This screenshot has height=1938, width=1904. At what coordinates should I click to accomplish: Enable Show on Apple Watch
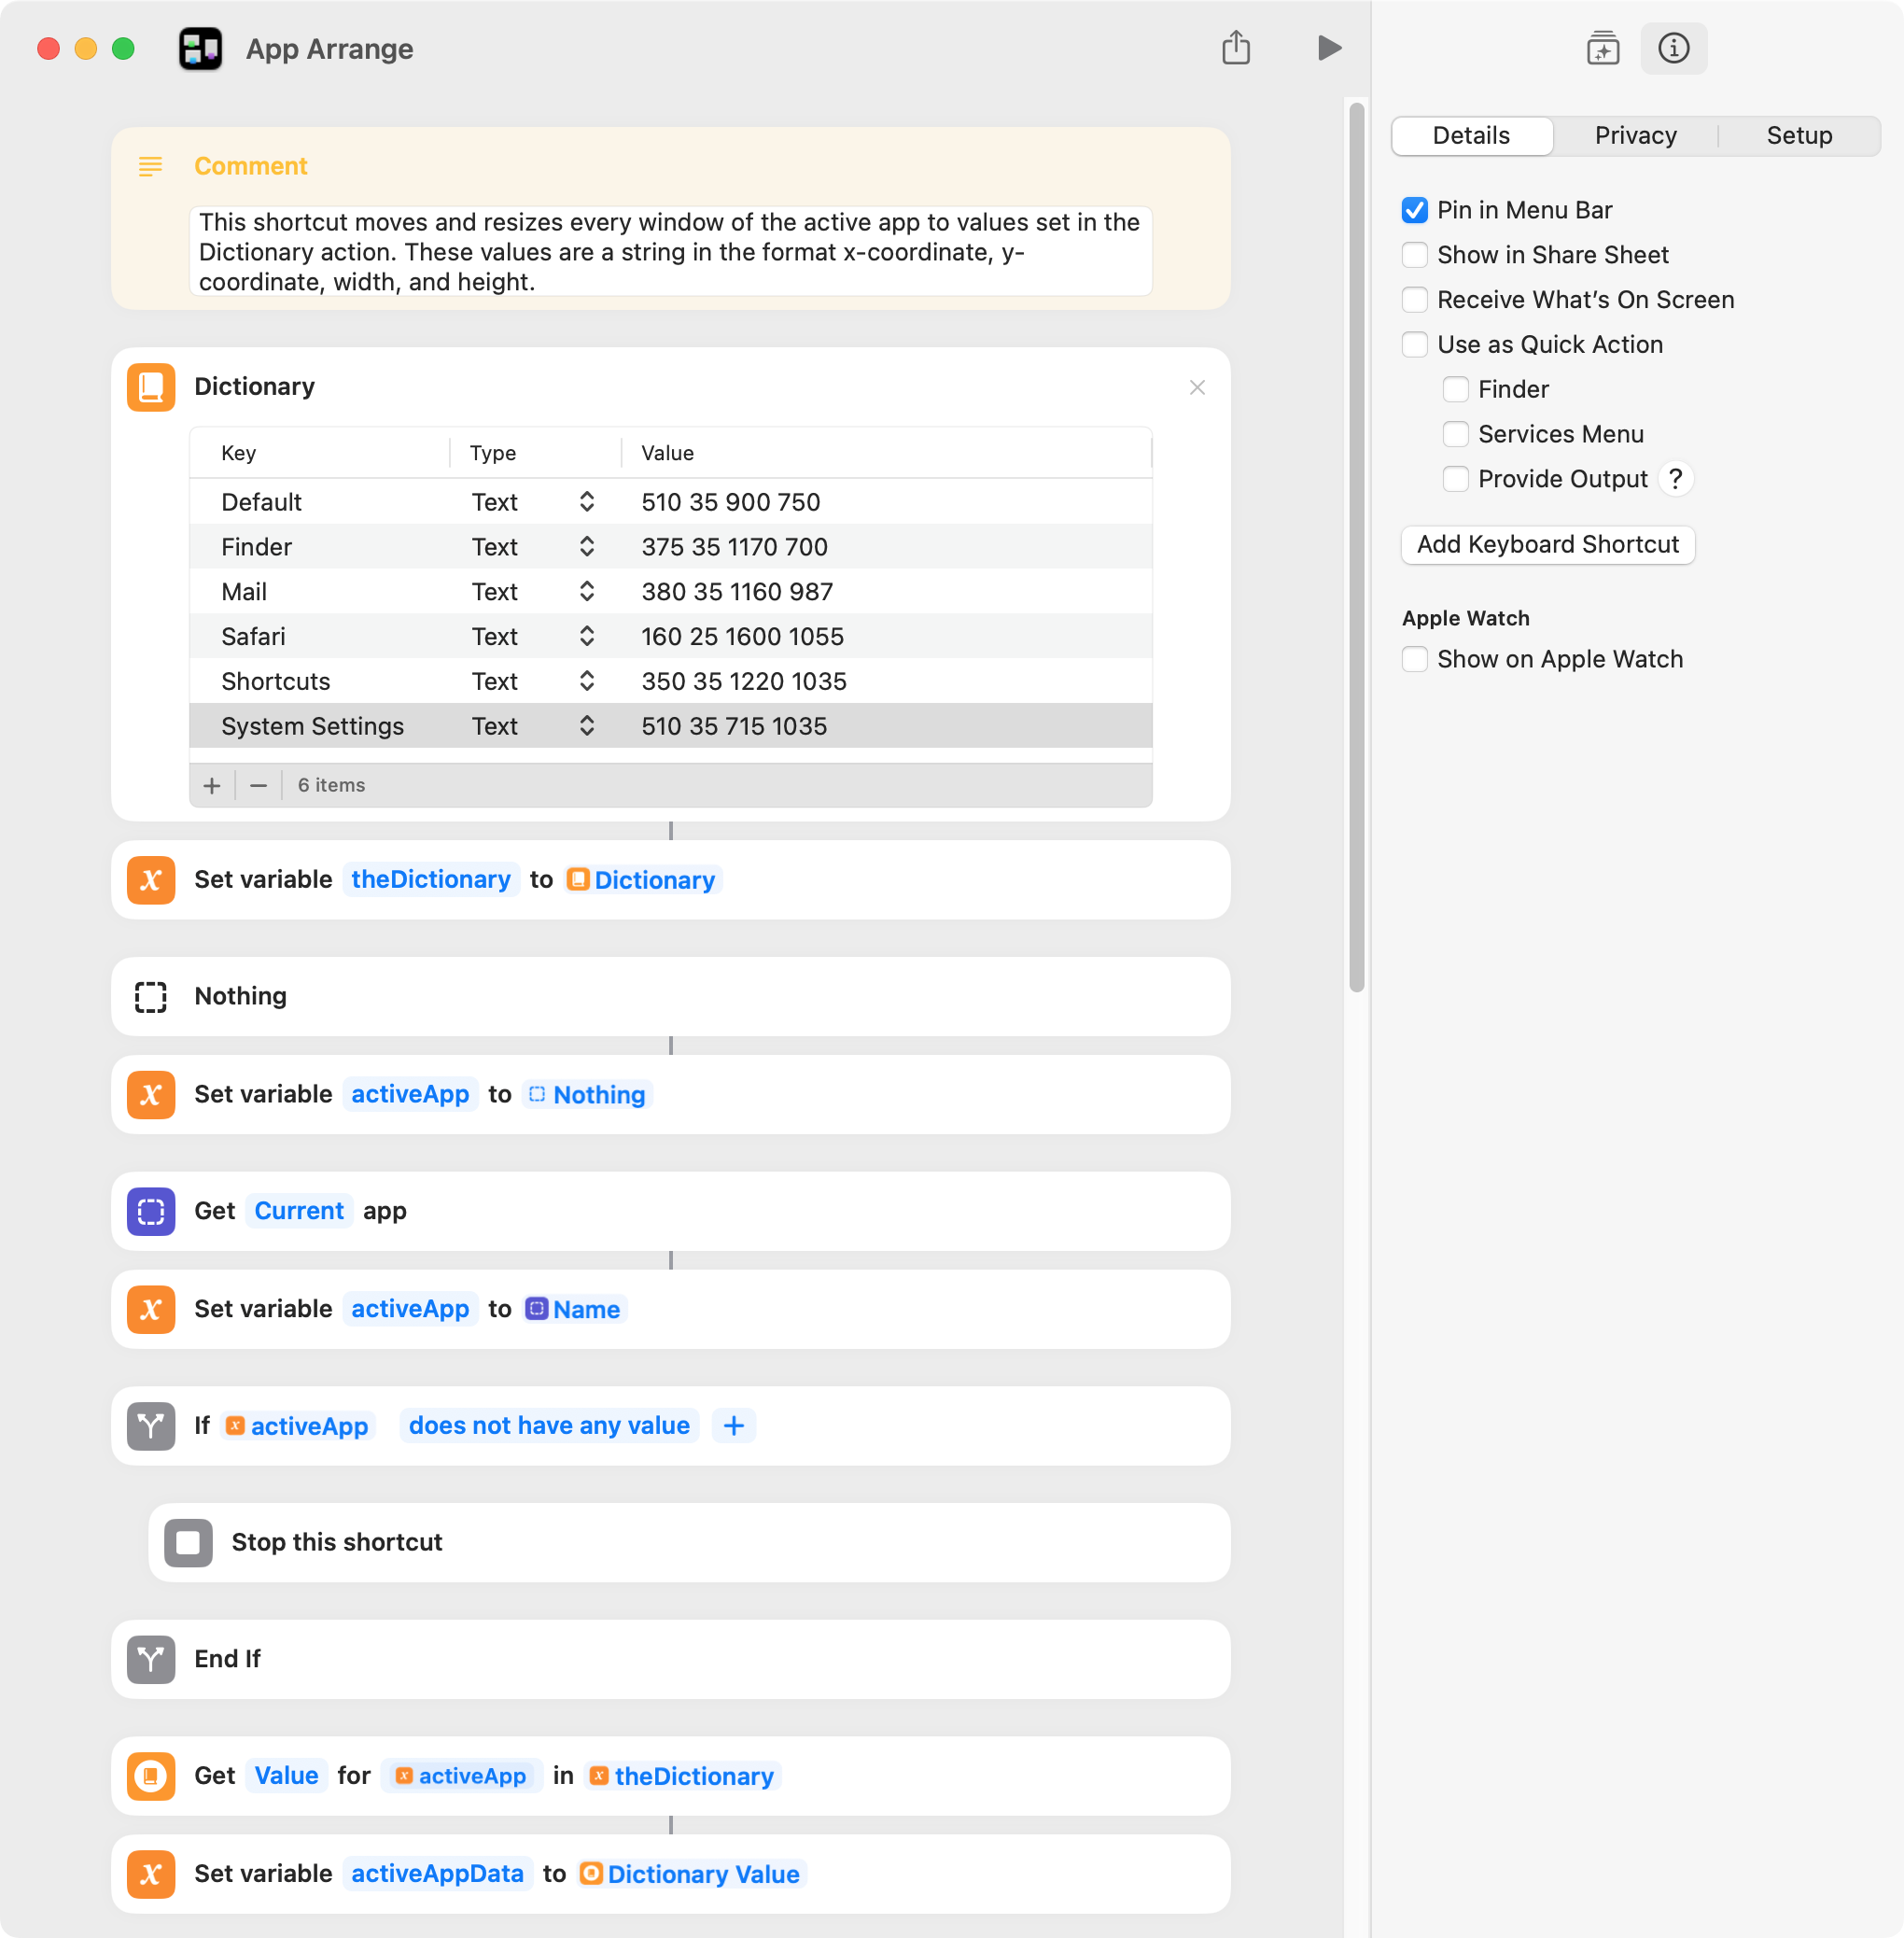click(1414, 660)
